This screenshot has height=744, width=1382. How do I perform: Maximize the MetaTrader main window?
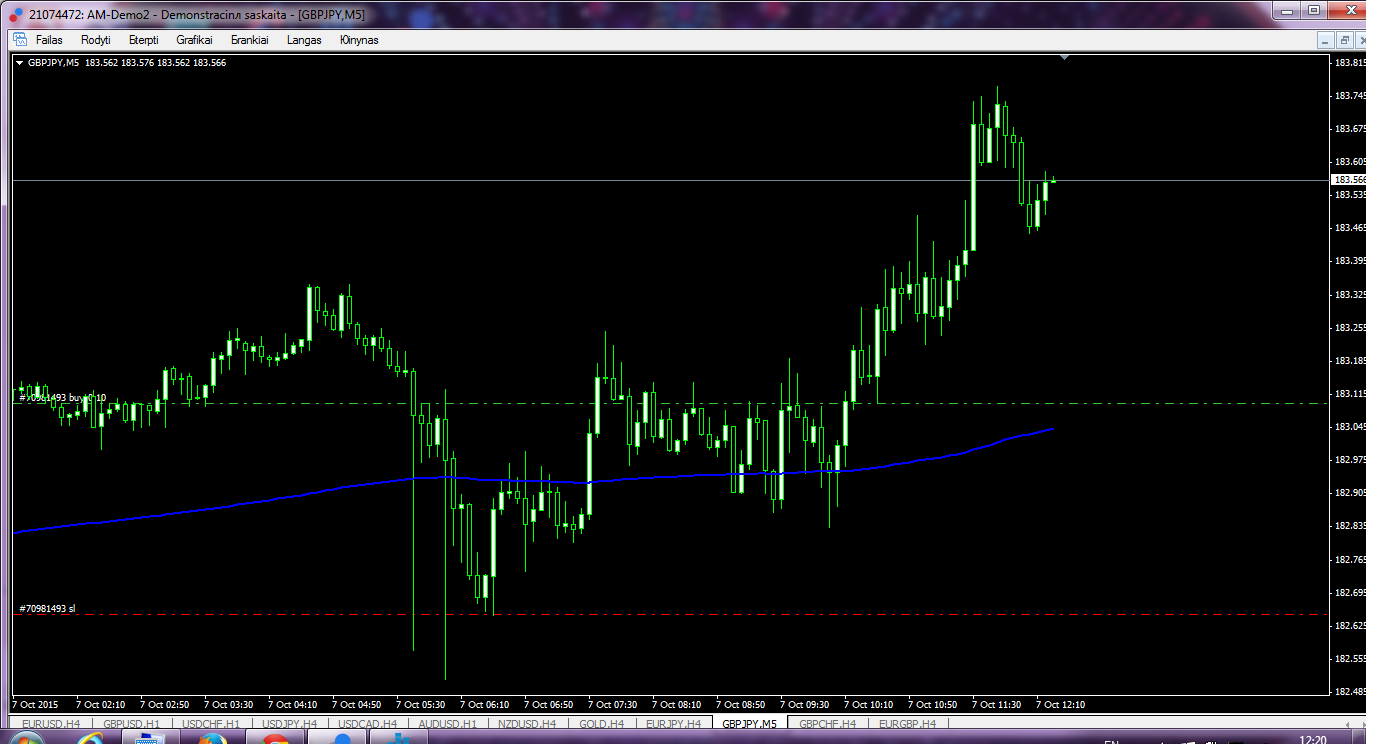tap(1313, 11)
